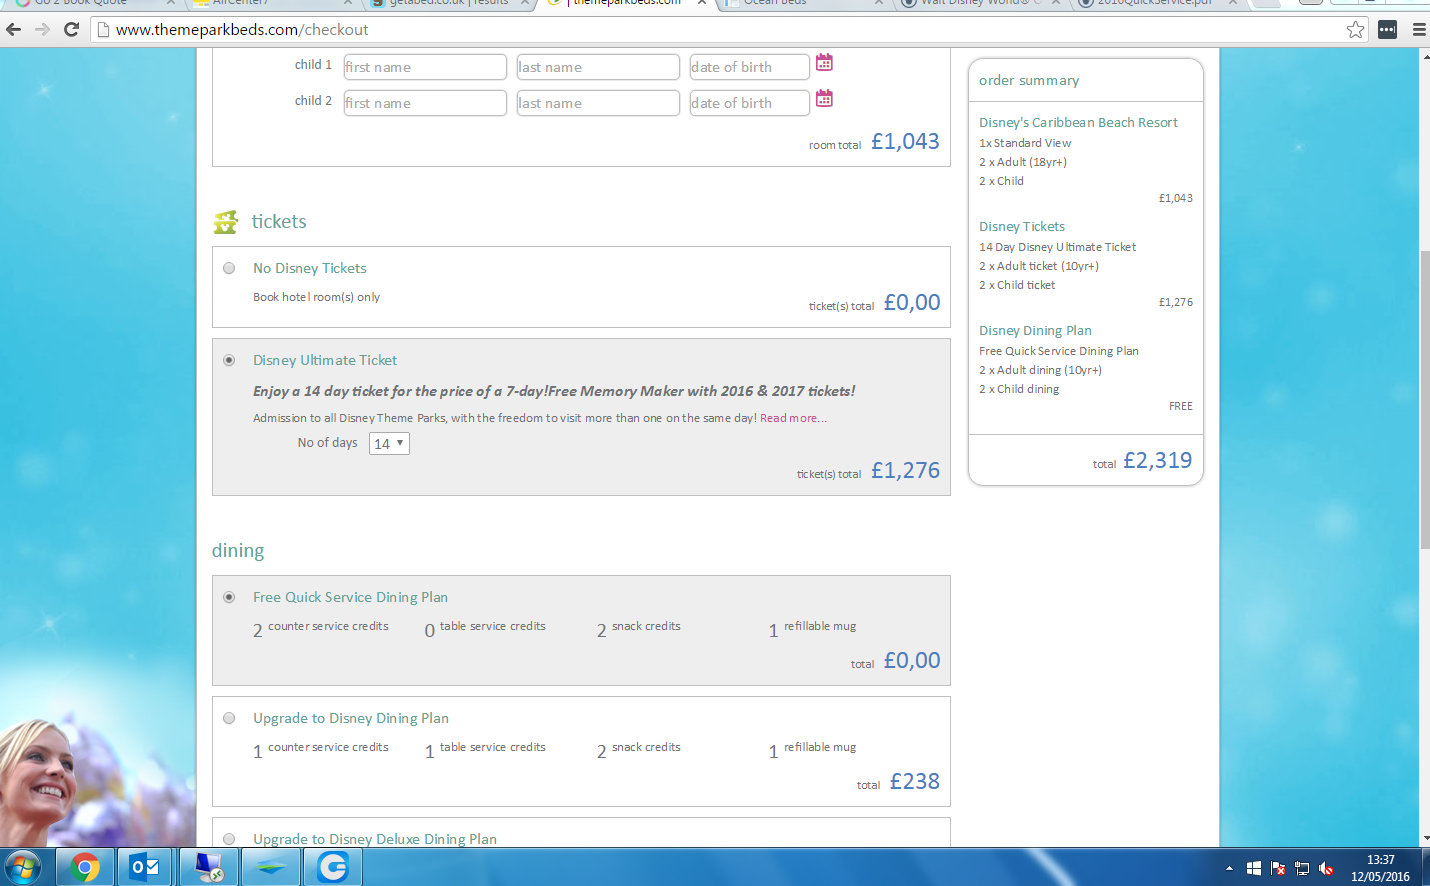Screen dimensions: 1430x886
Task: Choose the Upgrade to Disney Deluxe Dining Plan
Action: pyautogui.click(x=229, y=839)
